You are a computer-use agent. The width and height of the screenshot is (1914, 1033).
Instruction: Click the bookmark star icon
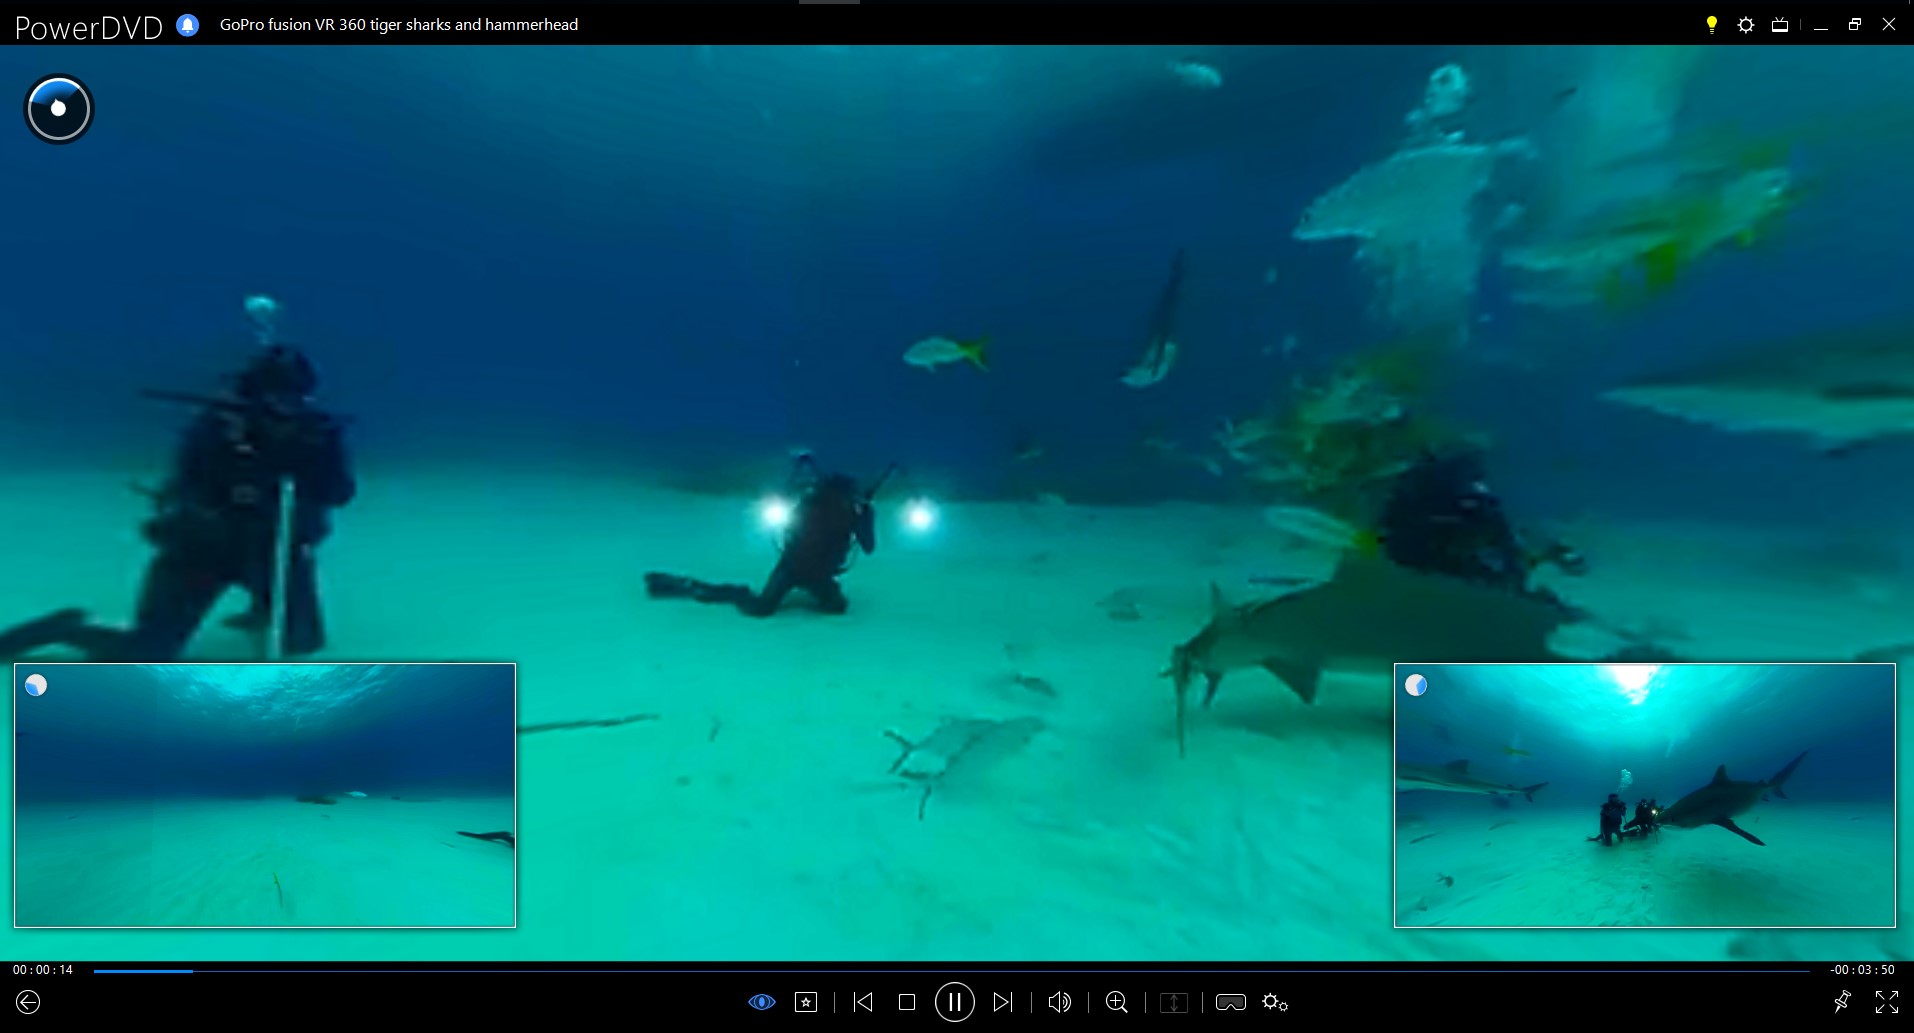[x=807, y=1001]
